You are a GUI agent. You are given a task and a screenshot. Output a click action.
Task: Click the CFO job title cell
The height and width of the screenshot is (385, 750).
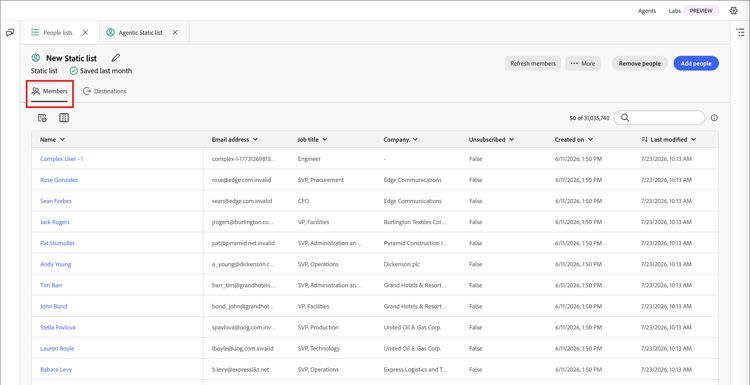pyautogui.click(x=303, y=201)
